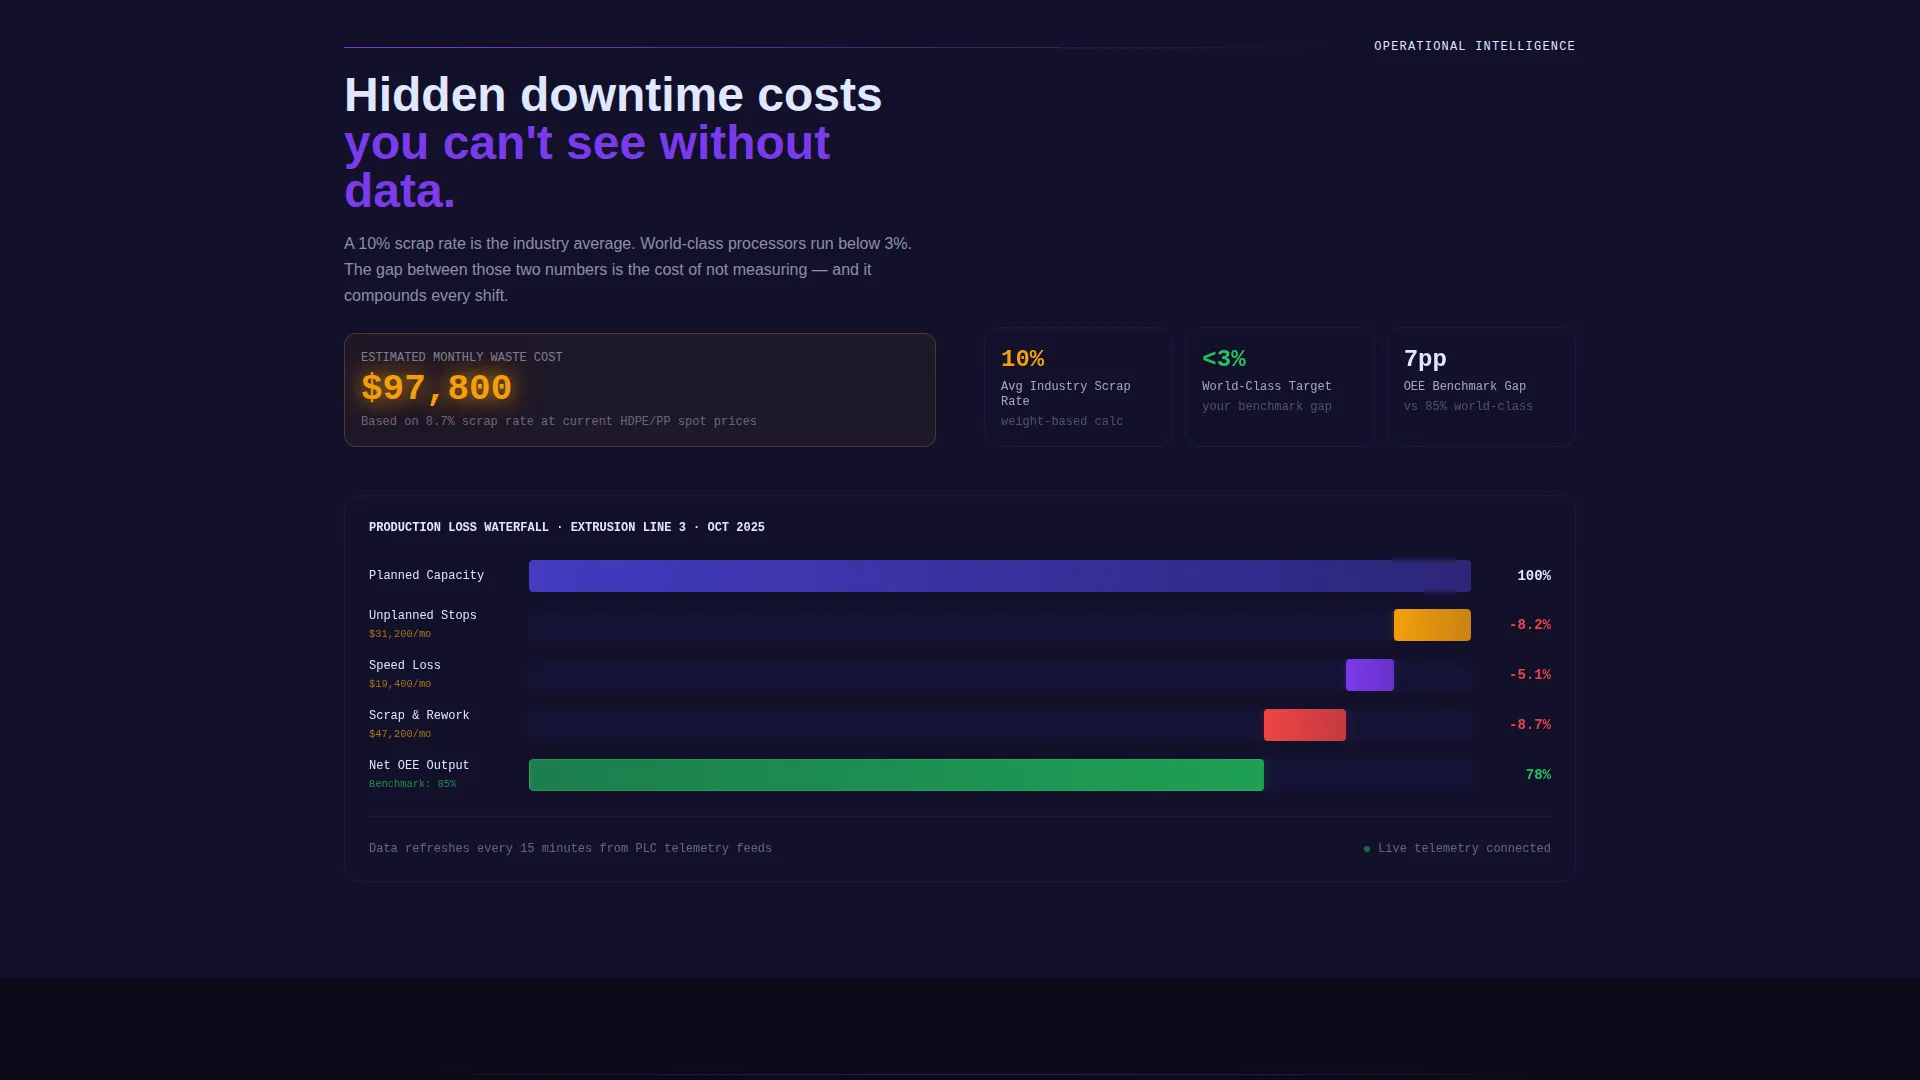The height and width of the screenshot is (1080, 1920).
Task: Click the $47,200/mo cost under Scrap & Rework
Action: (x=400, y=734)
